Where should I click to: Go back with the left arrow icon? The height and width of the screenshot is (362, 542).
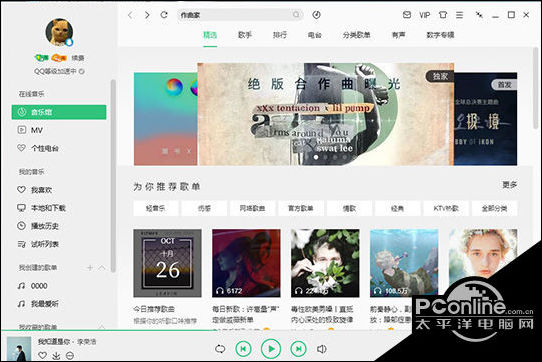tap(130, 15)
